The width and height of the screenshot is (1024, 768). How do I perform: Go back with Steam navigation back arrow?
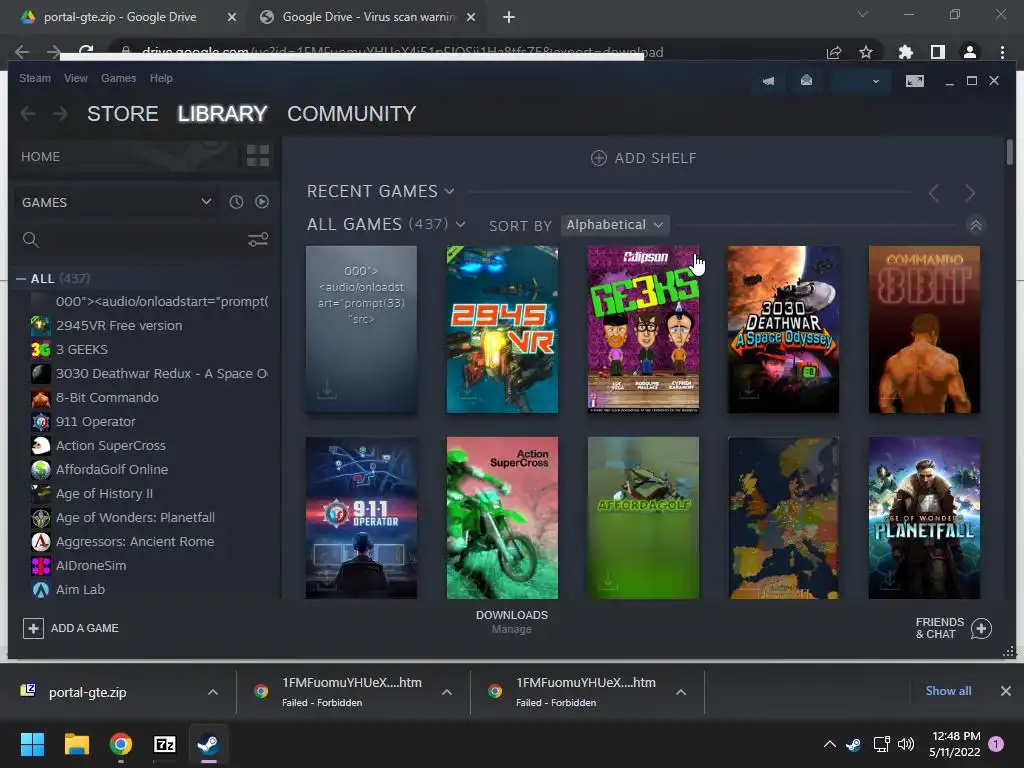27,114
